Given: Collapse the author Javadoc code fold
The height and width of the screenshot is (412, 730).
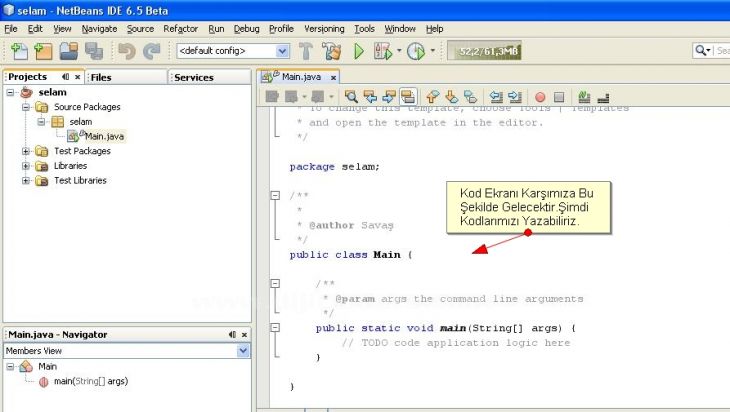Looking at the screenshot, I should click(276, 196).
